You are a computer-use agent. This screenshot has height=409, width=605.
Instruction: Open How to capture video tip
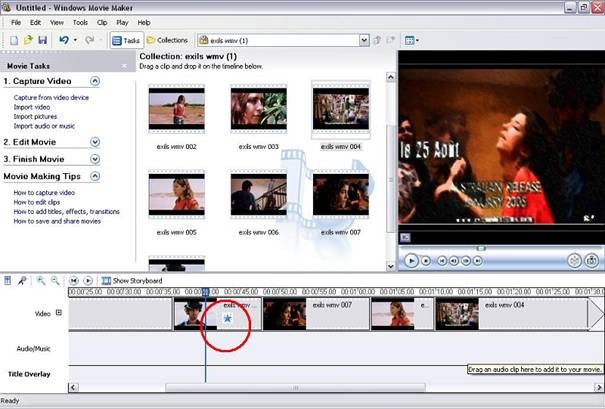coord(44,193)
